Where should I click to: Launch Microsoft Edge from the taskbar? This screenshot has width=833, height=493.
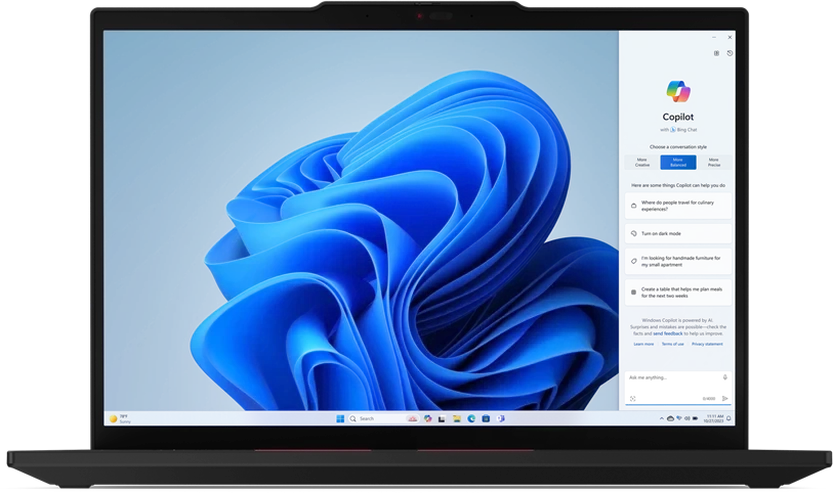471,418
